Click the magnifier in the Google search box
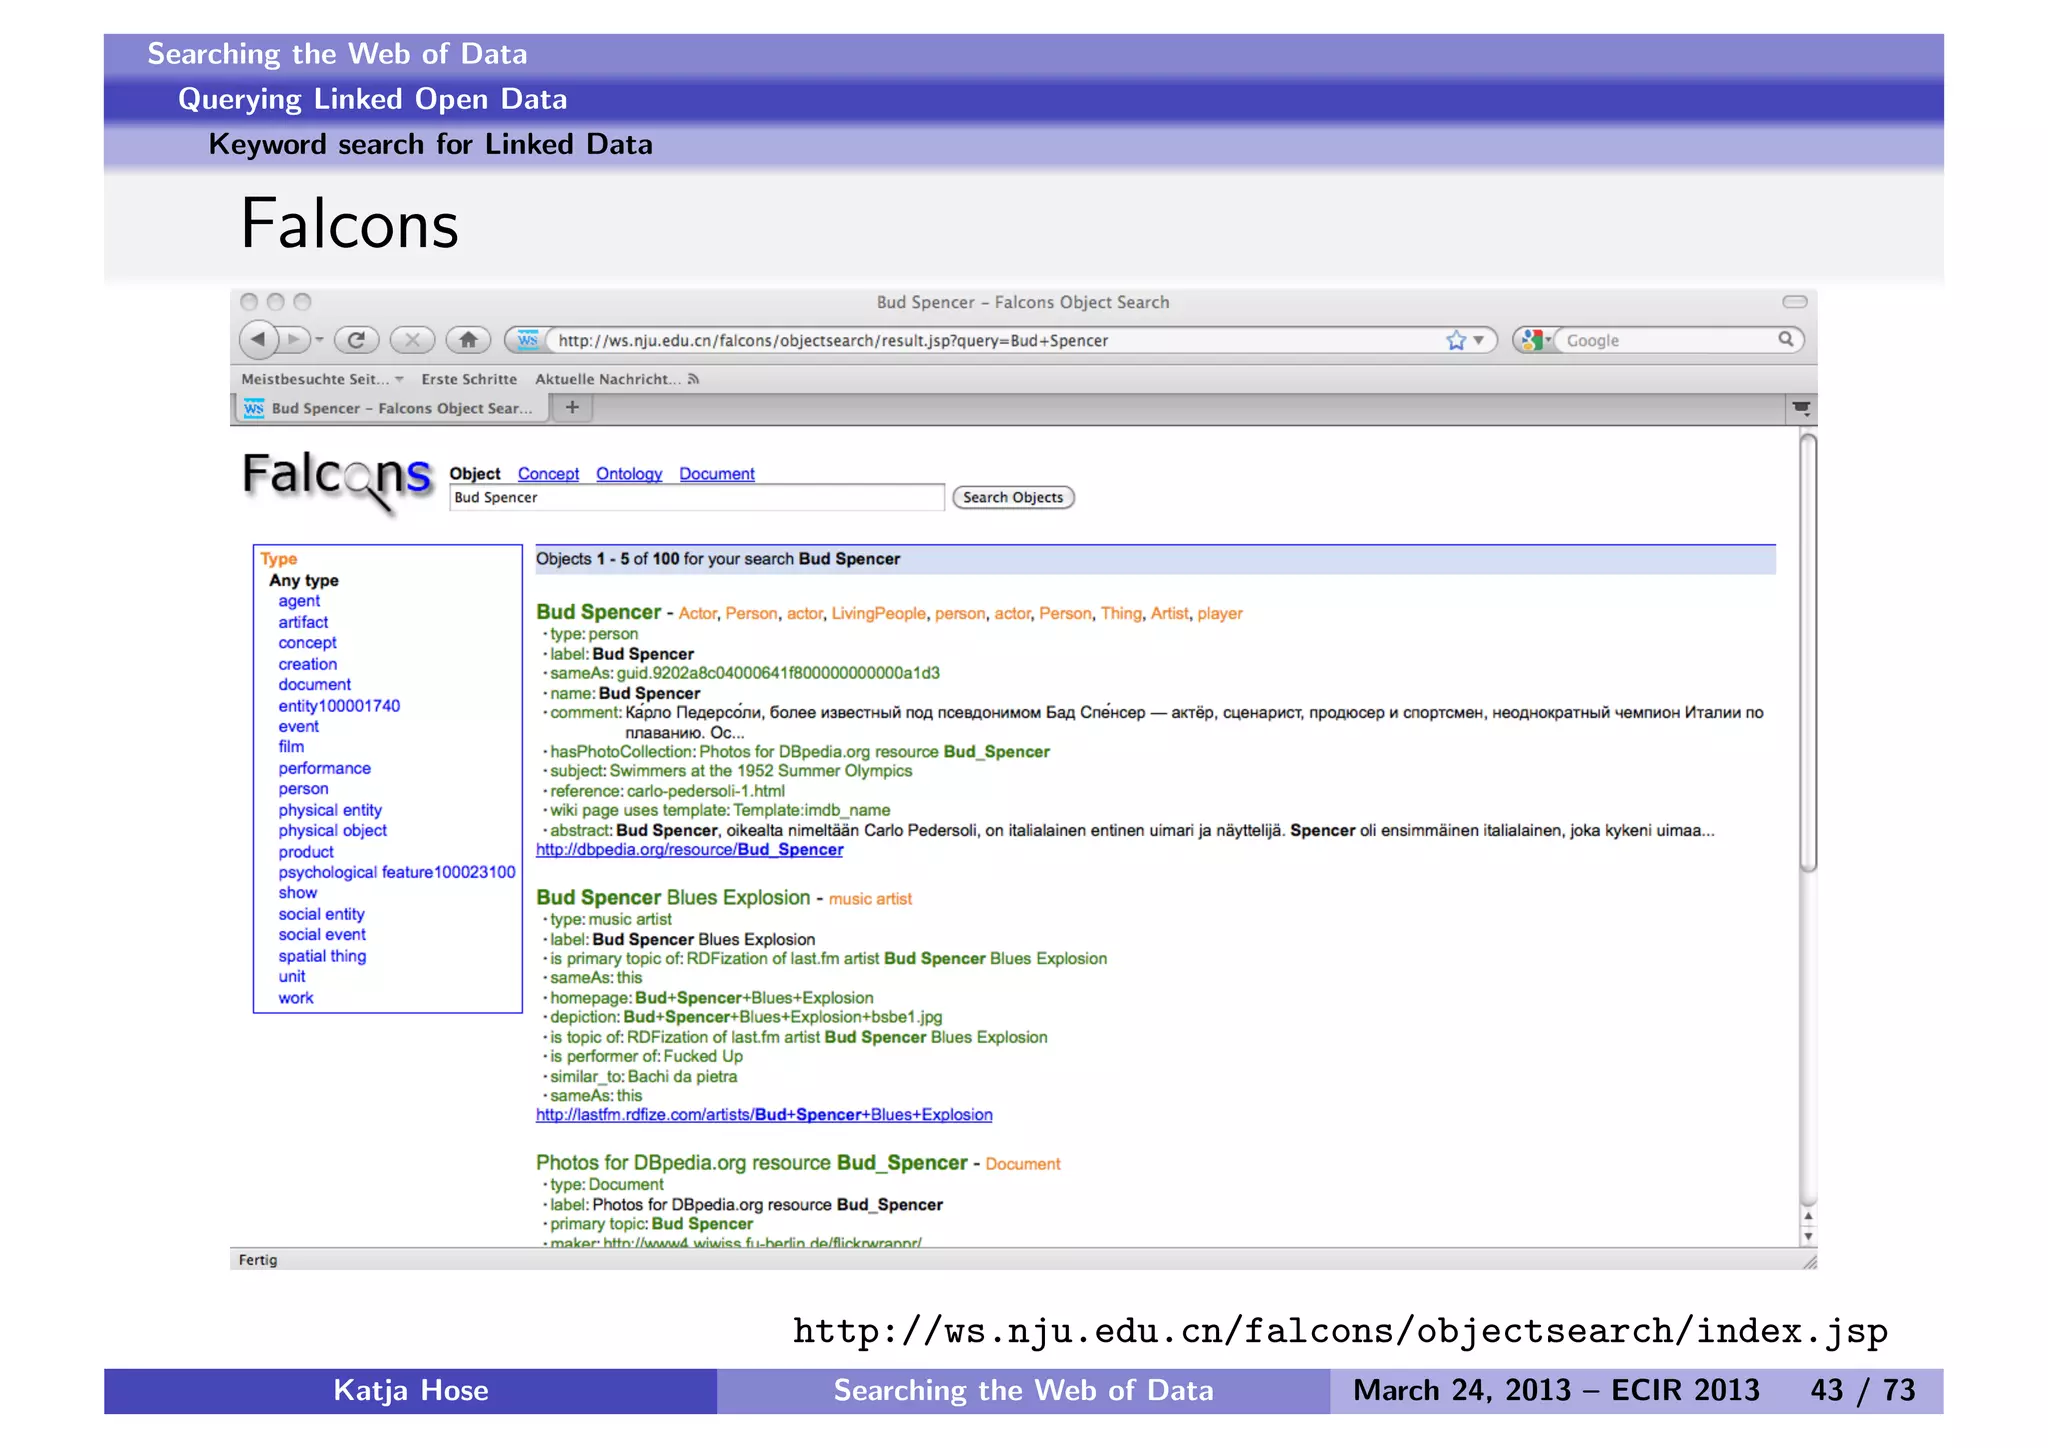The height and width of the screenshot is (1448, 2048). click(1785, 340)
